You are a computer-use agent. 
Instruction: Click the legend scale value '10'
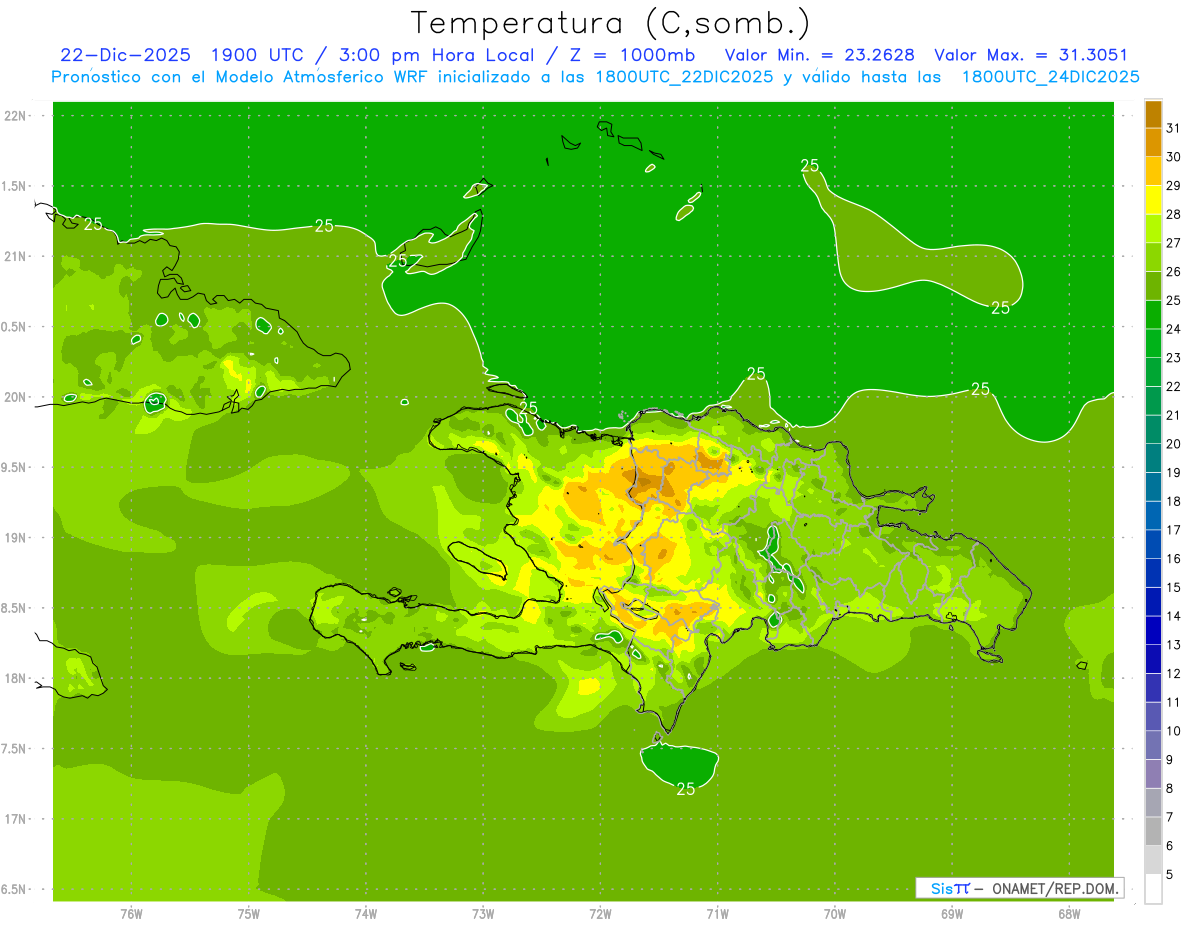tap(1173, 731)
